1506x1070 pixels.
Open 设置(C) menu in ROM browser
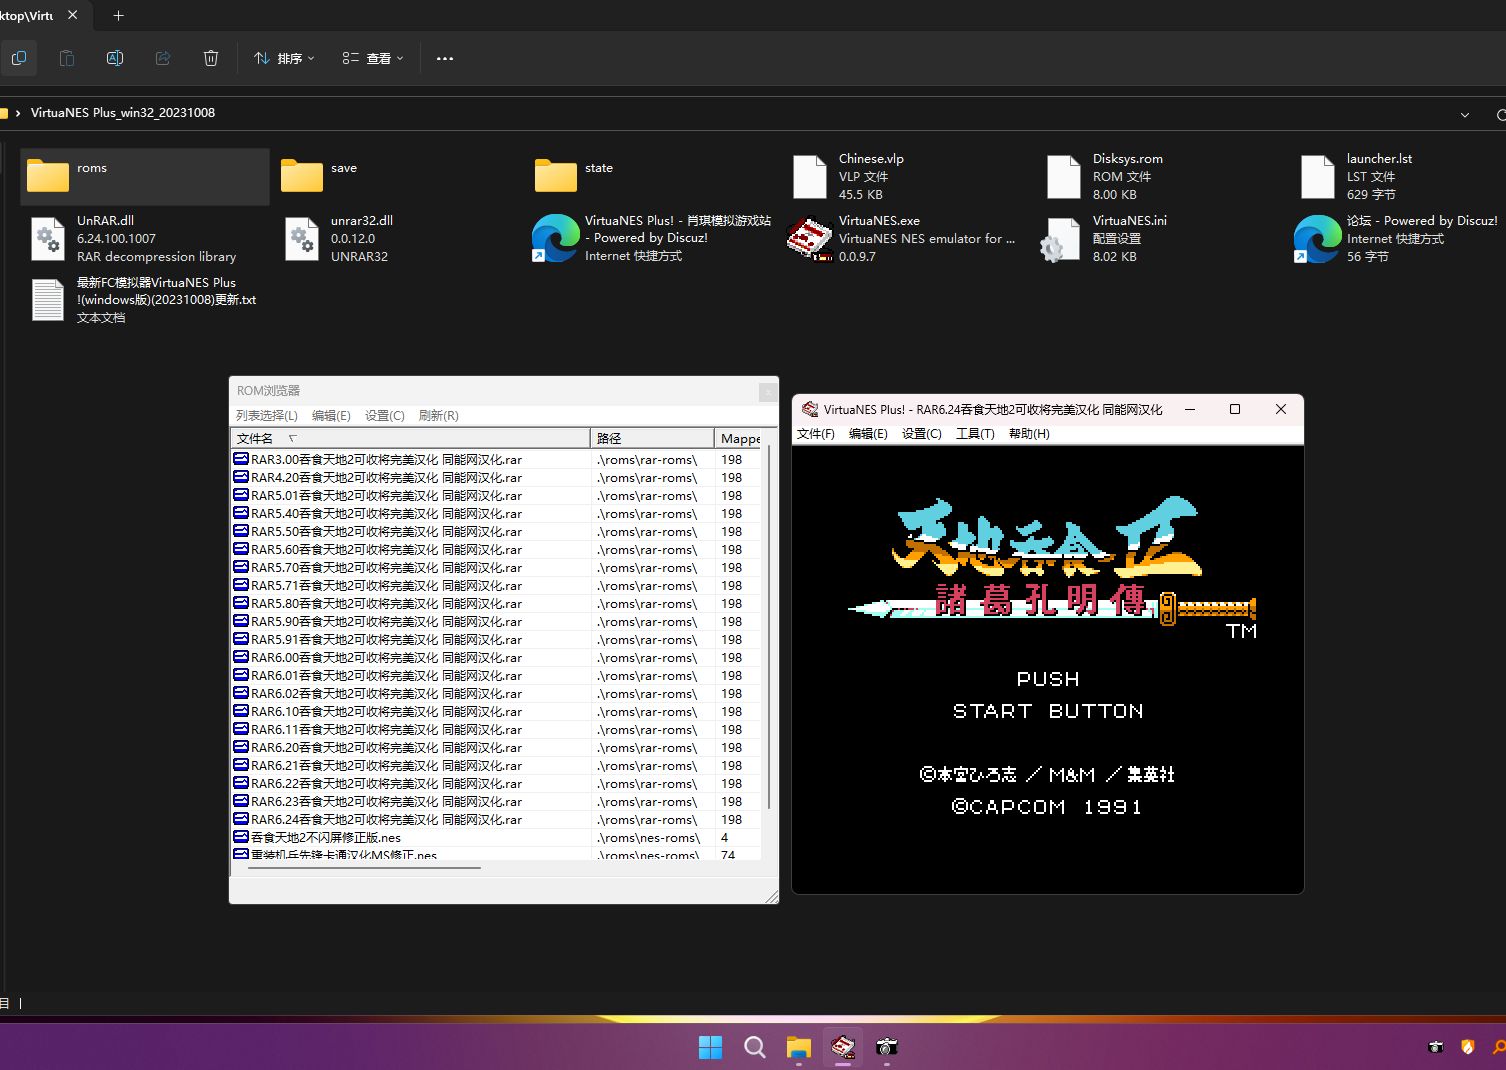click(x=385, y=415)
